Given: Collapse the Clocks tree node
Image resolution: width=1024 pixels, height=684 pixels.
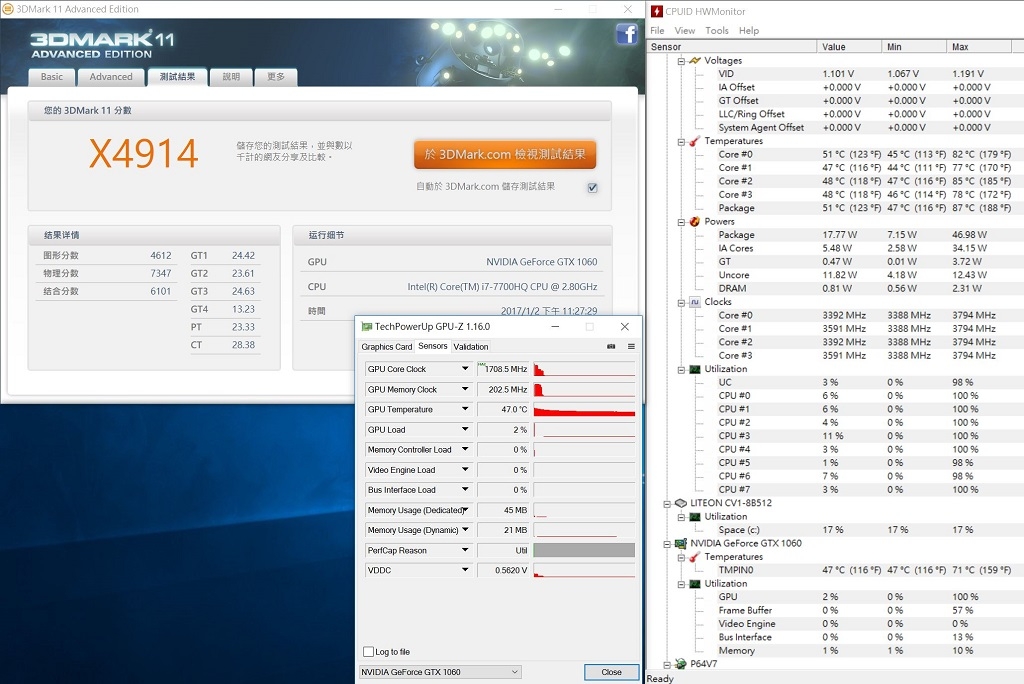Looking at the screenshot, I should [x=681, y=302].
